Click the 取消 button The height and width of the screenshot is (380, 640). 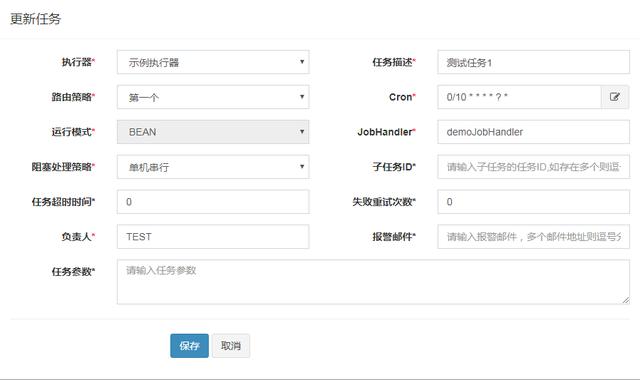pos(231,346)
